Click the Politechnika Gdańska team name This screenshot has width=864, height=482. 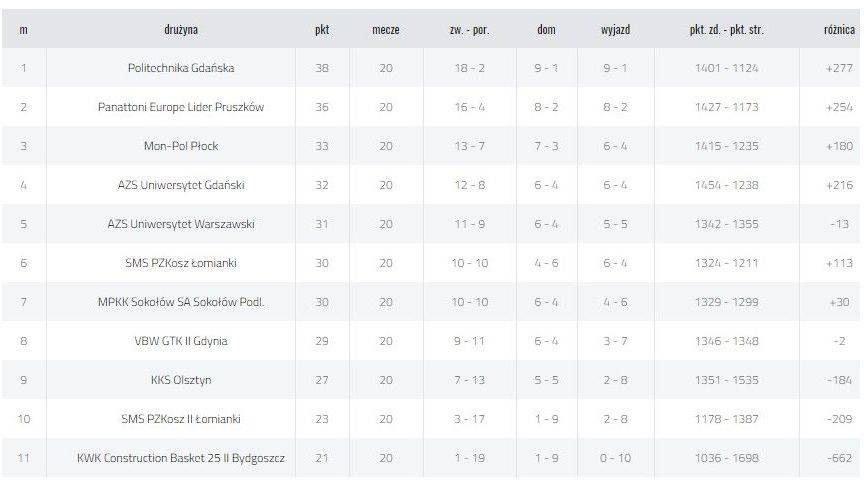[x=181, y=68]
